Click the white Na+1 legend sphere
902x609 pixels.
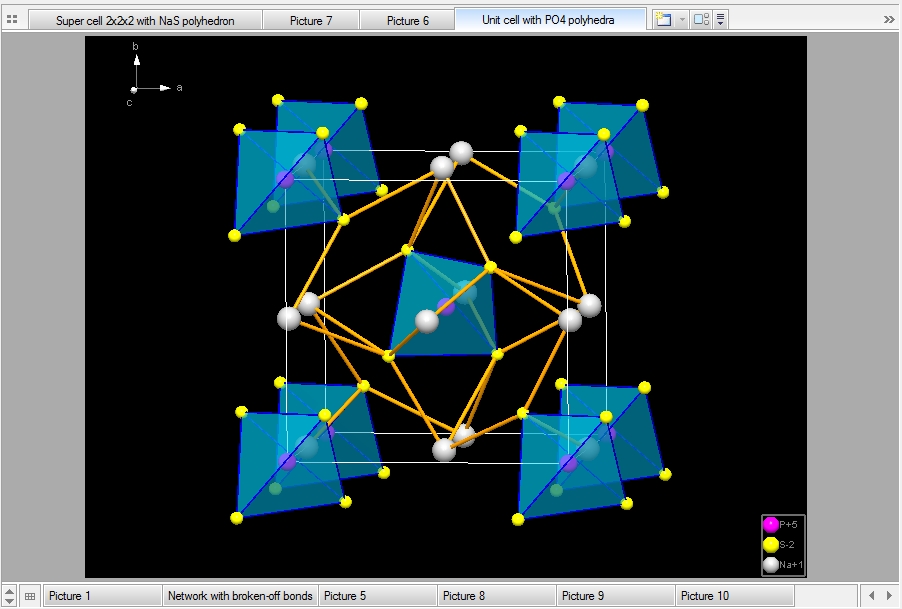(x=770, y=565)
